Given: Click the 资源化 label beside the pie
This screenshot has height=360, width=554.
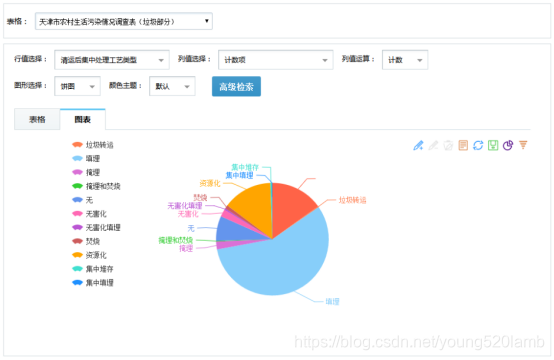Looking at the screenshot, I should (210, 183).
